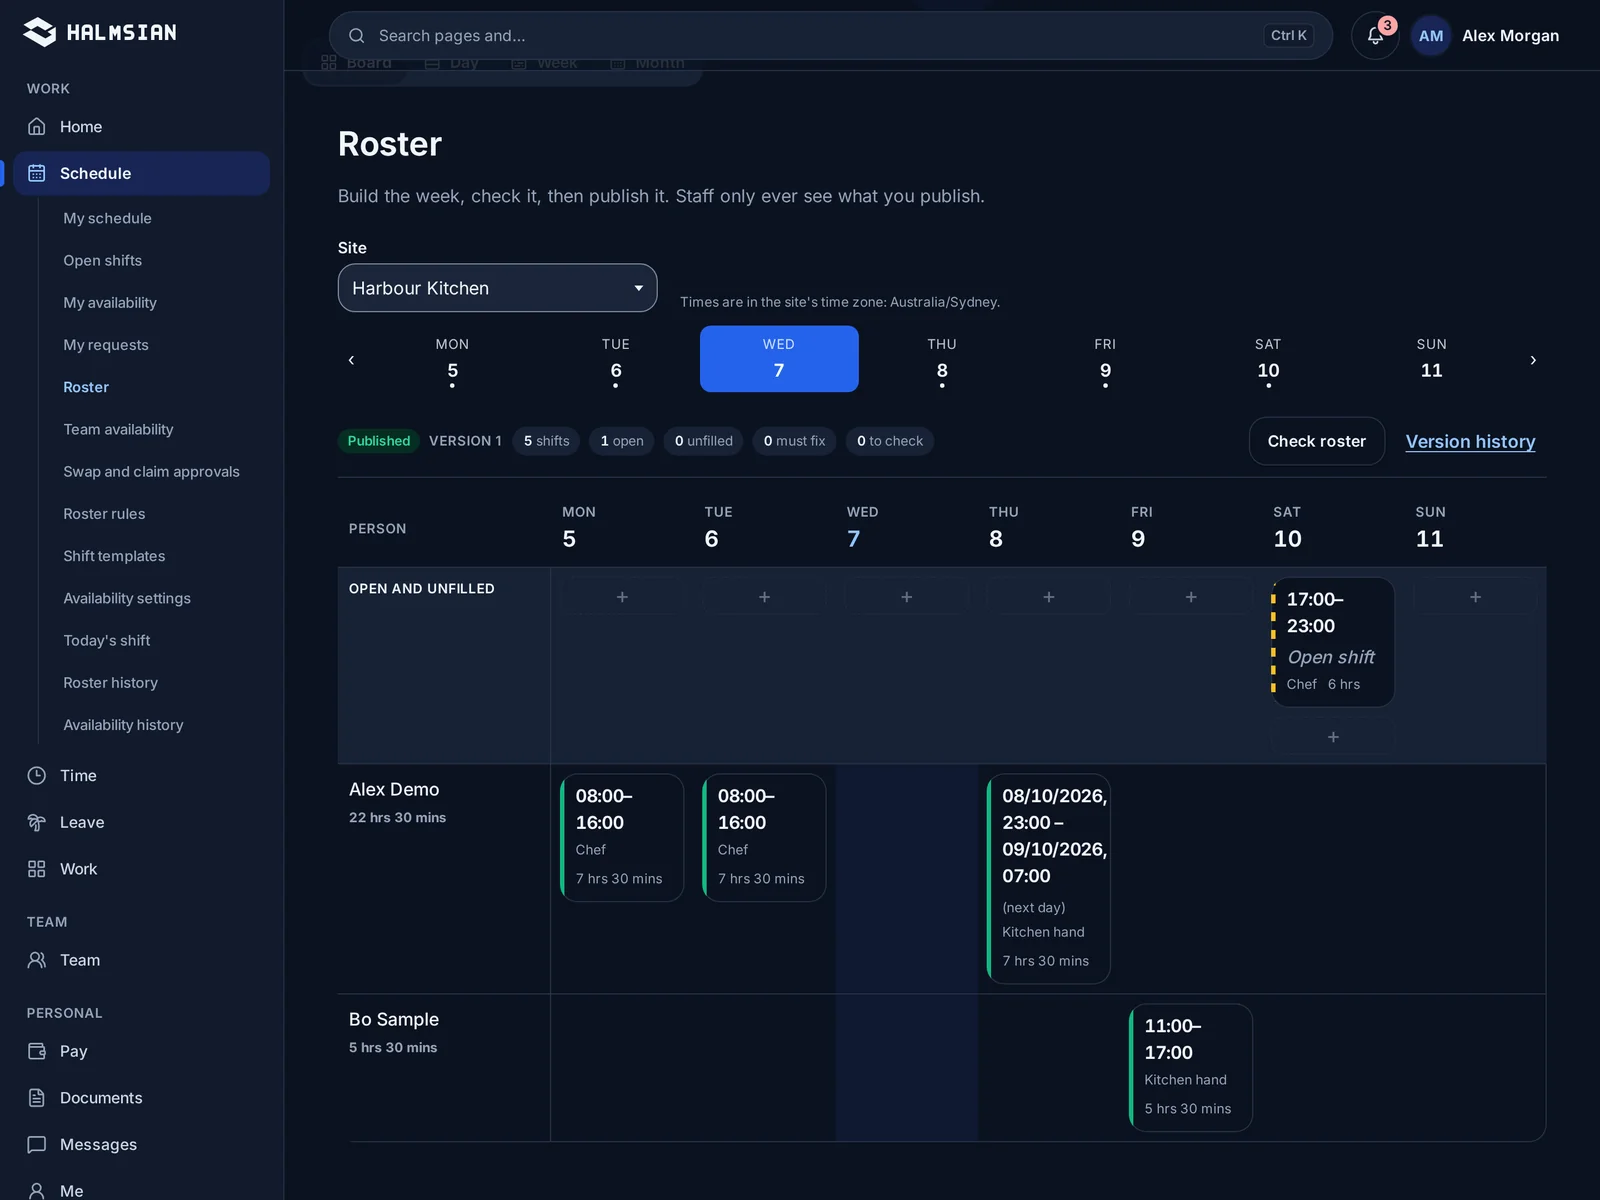Select MON 5 in day strip

(452, 359)
